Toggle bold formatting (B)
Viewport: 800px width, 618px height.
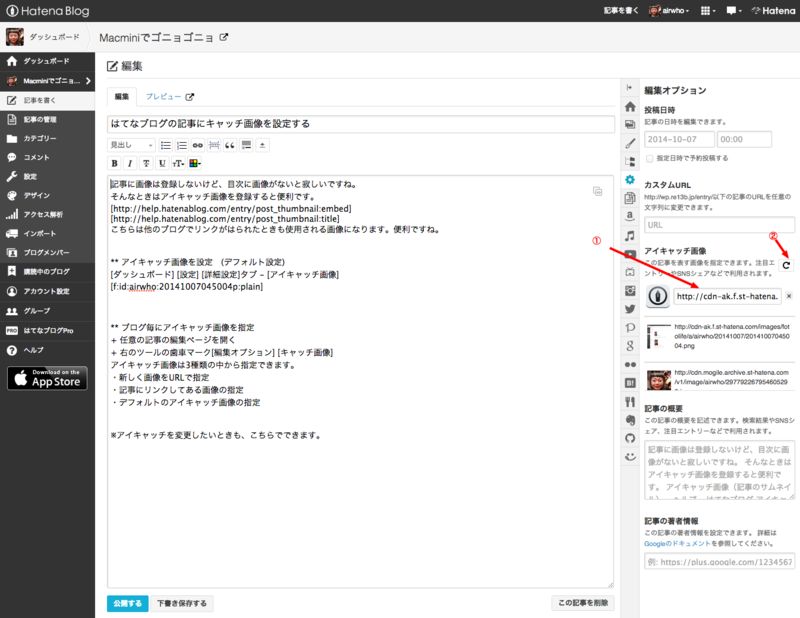point(114,163)
